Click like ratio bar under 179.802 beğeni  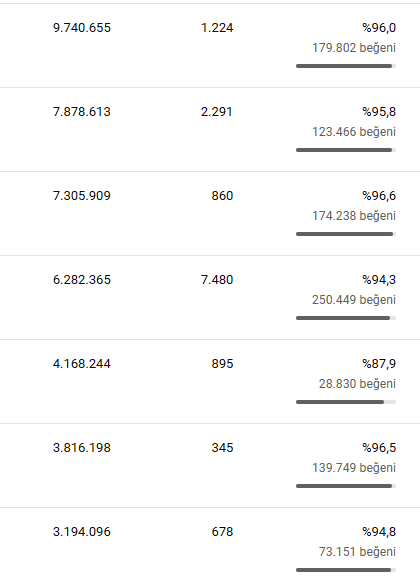[346, 66]
